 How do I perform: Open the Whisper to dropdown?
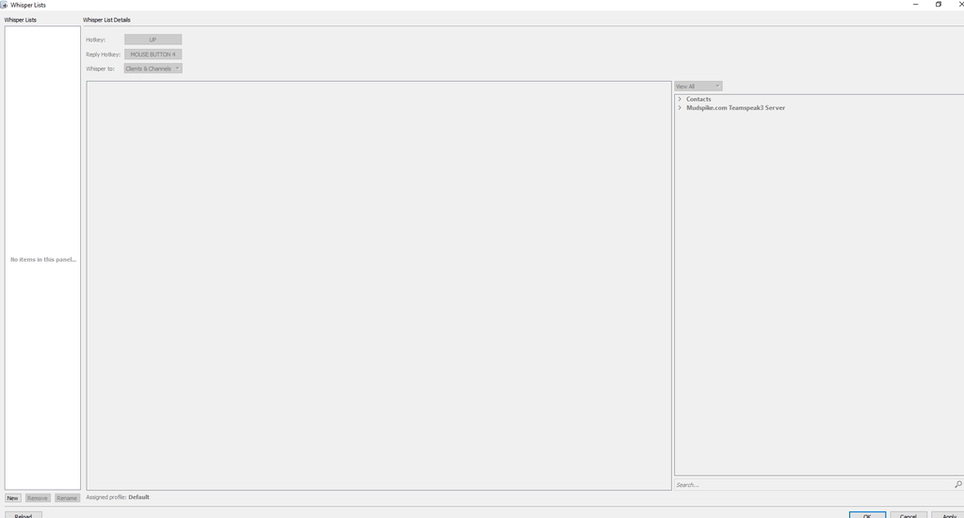tap(153, 69)
